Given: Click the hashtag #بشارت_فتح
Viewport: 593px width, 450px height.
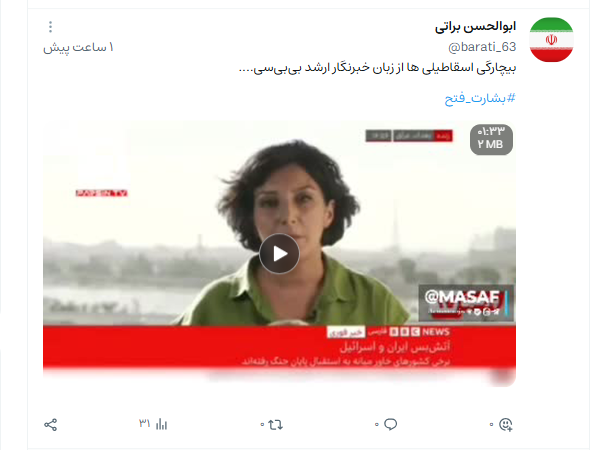Looking at the screenshot, I should [480, 98].
